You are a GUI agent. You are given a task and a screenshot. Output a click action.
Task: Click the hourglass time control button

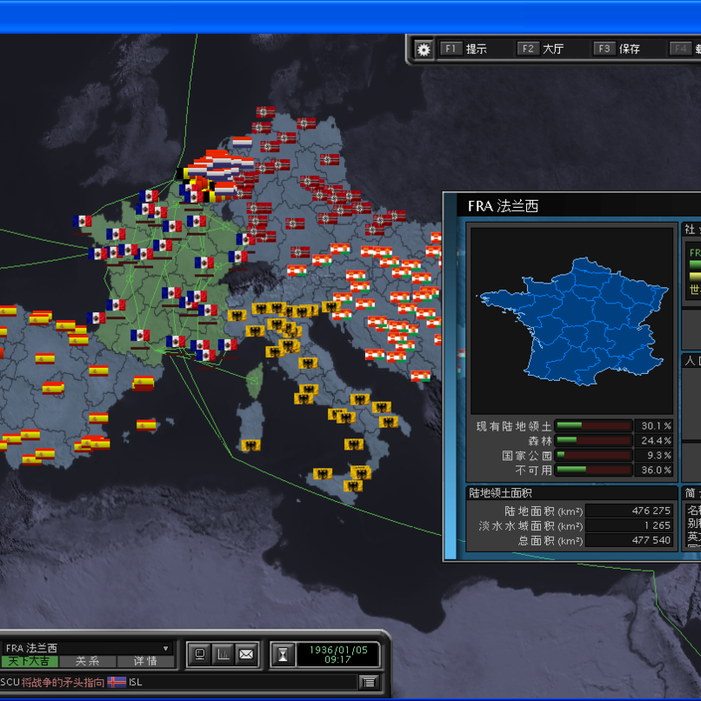click(283, 655)
